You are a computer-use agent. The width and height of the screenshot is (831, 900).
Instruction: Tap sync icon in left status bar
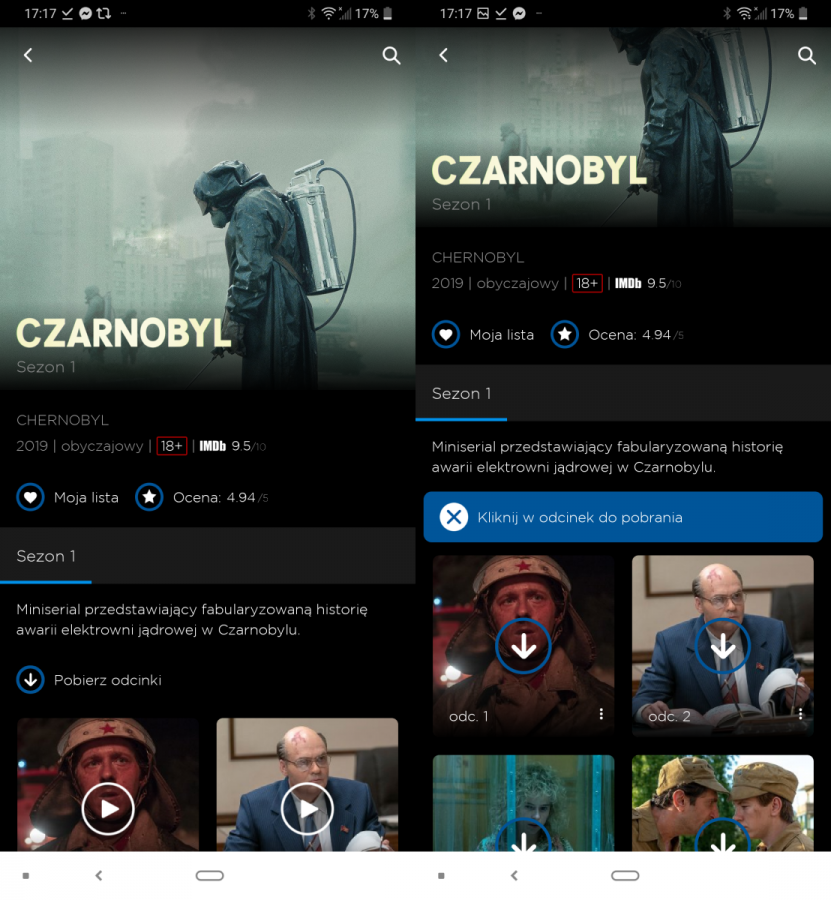[104, 13]
